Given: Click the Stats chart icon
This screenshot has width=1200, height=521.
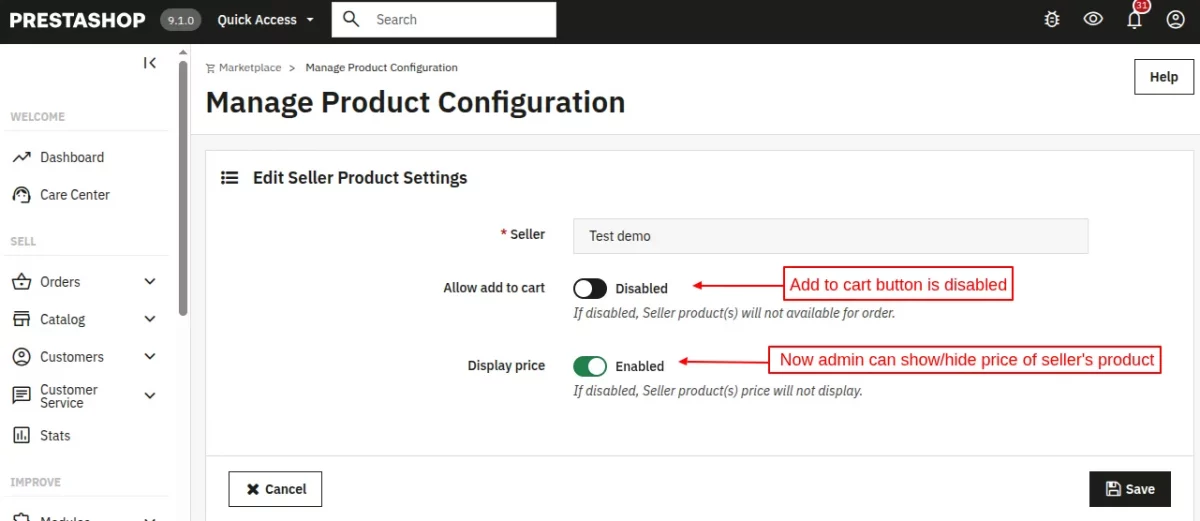Looking at the screenshot, I should point(21,435).
